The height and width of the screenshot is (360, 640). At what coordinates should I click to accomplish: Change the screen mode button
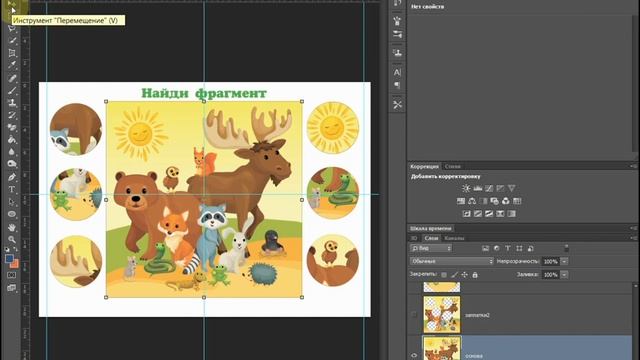[x=12, y=288]
